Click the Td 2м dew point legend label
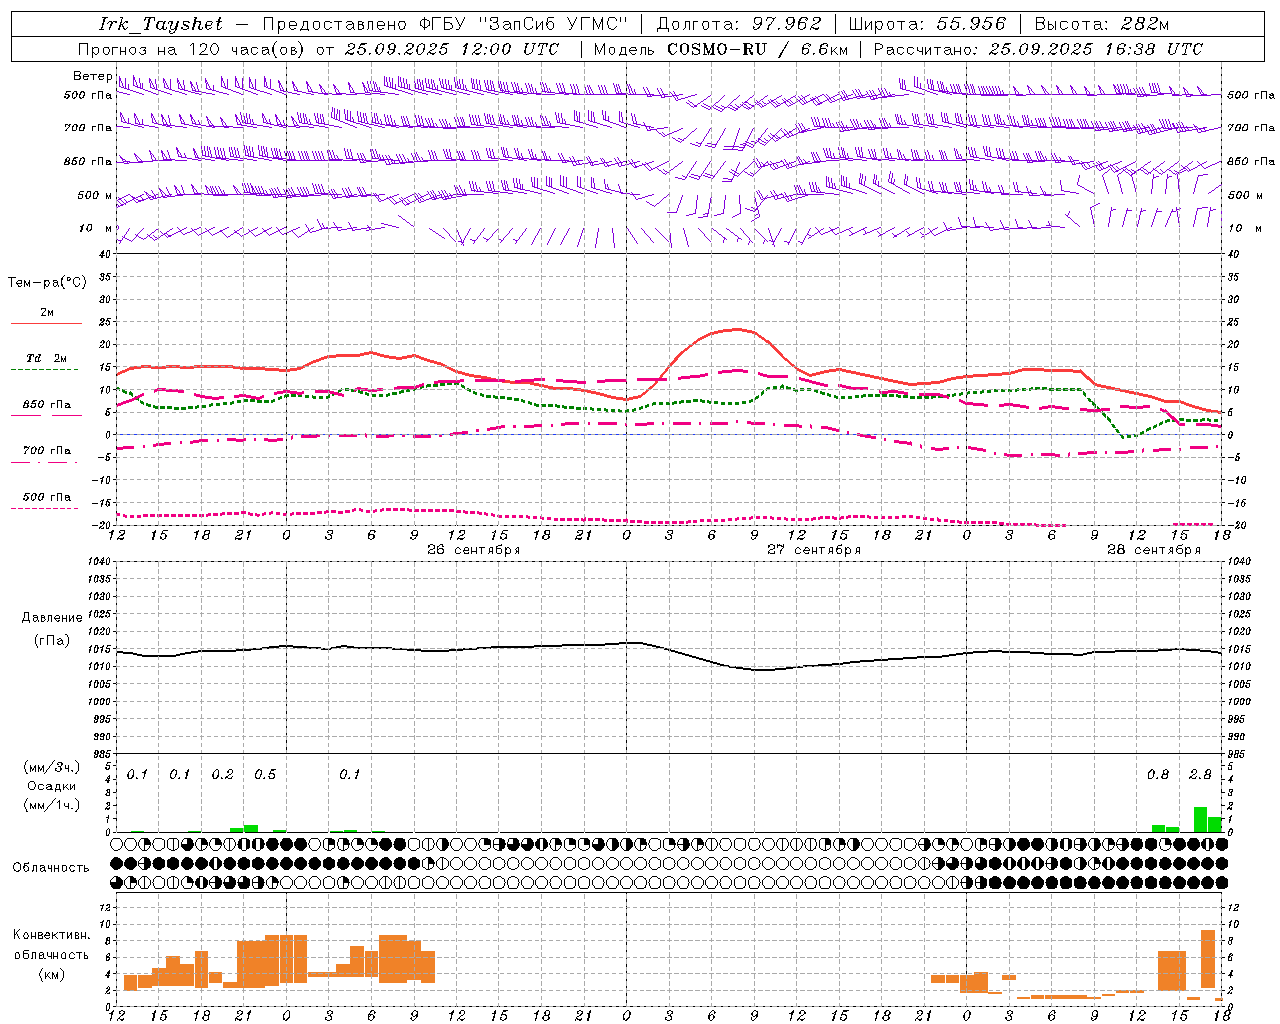1280x1024 pixels. pyautogui.click(x=46, y=358)
